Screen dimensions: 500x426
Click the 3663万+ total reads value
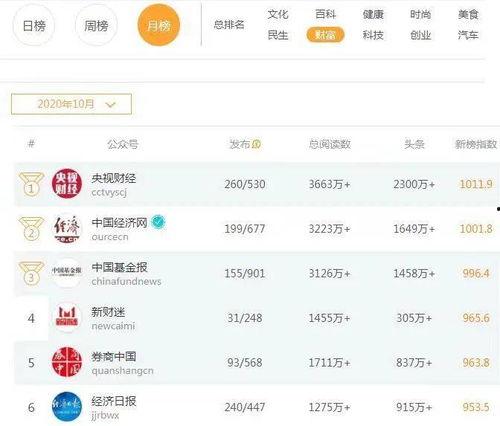click(329, 184)
